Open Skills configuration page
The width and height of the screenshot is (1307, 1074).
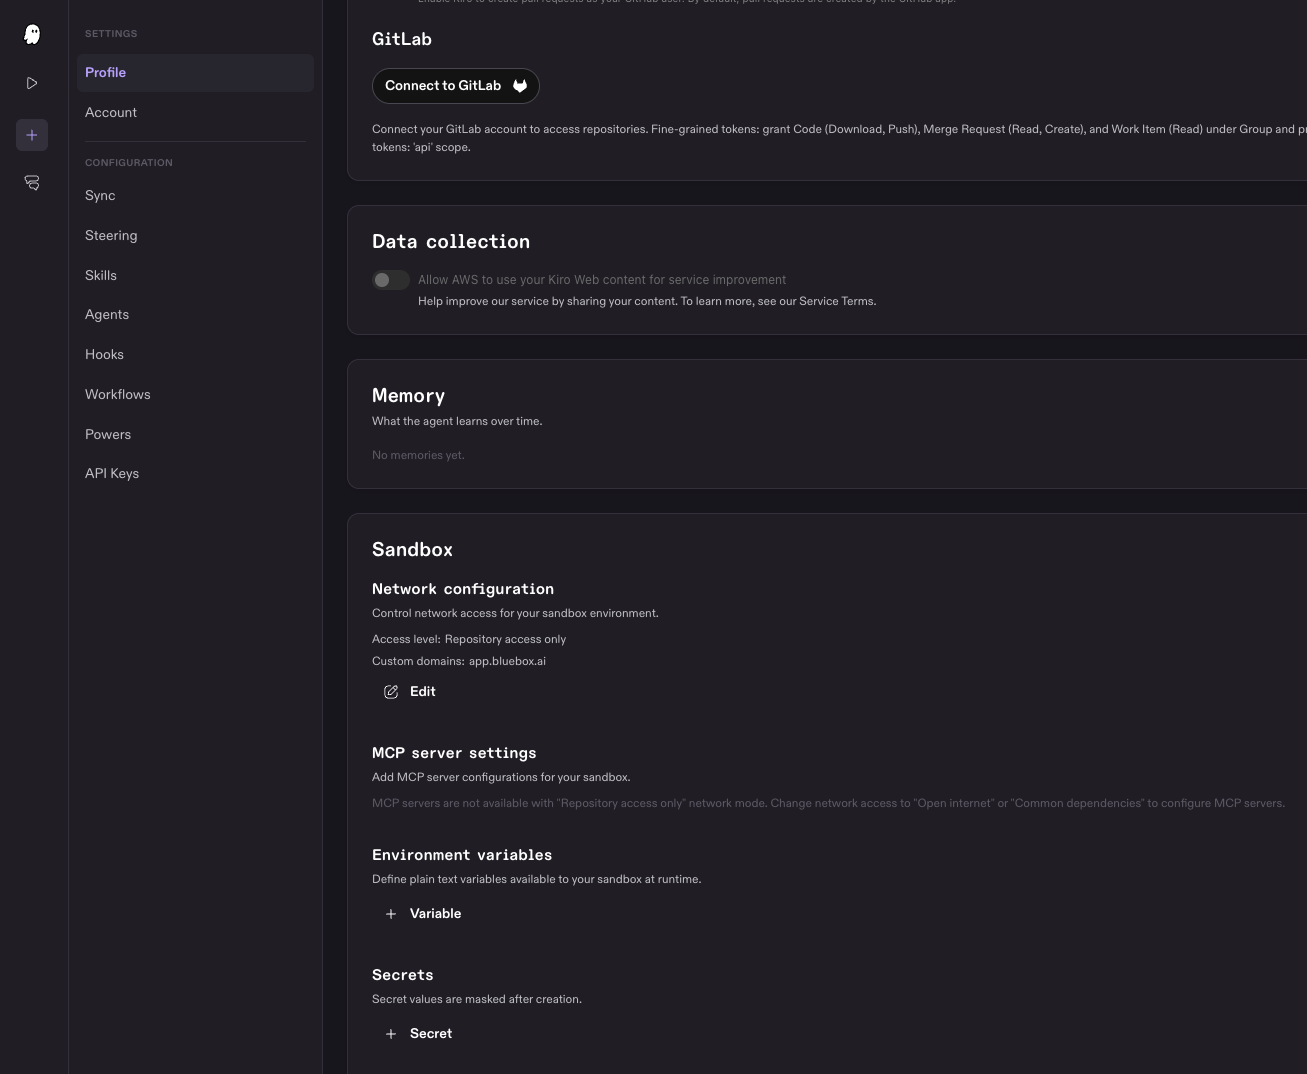point(195,276)
